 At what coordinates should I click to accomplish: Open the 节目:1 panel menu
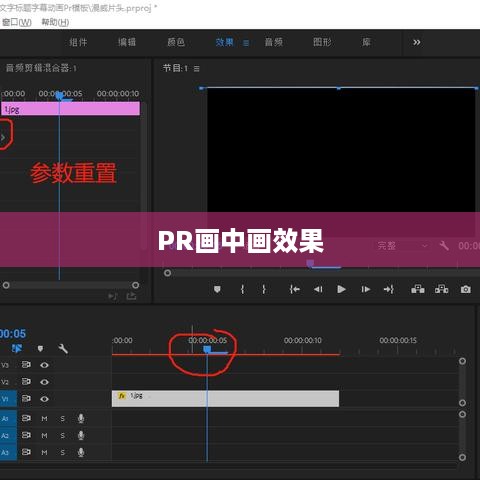(197, 68)
